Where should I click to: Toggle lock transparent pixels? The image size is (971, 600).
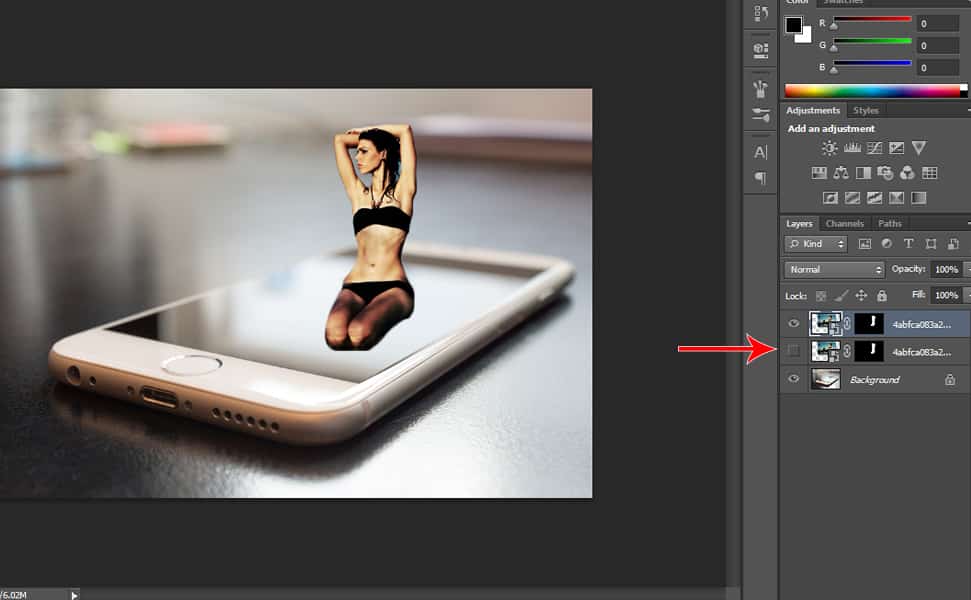[821, 296]
